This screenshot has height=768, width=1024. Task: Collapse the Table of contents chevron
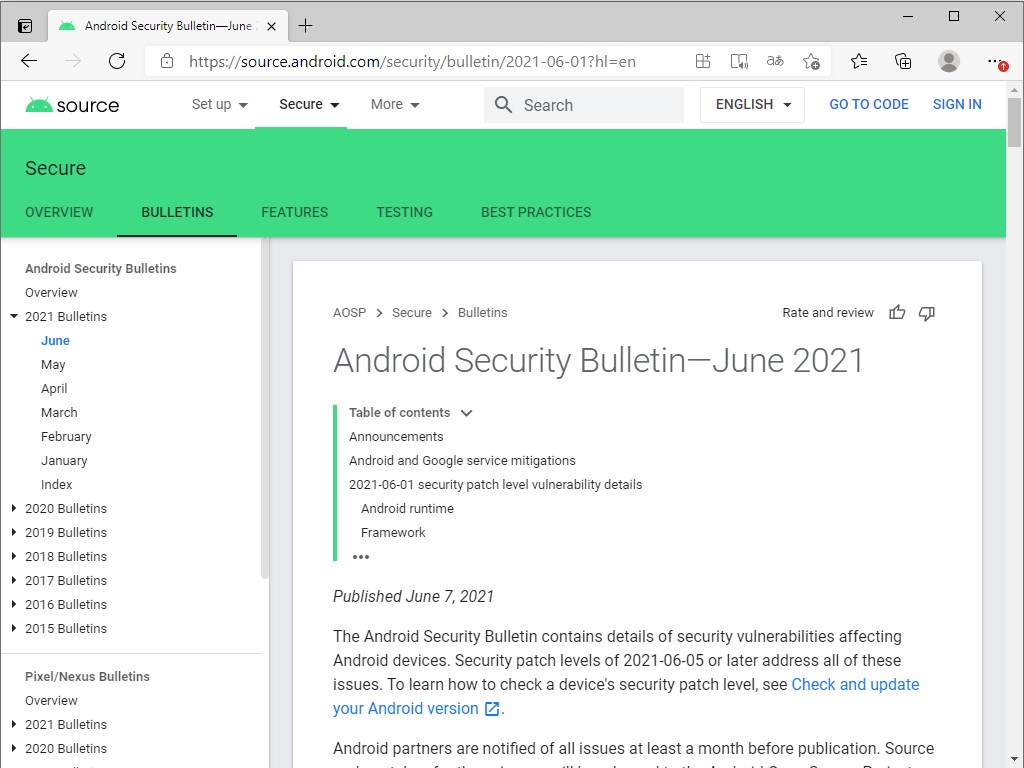[466, 412]
